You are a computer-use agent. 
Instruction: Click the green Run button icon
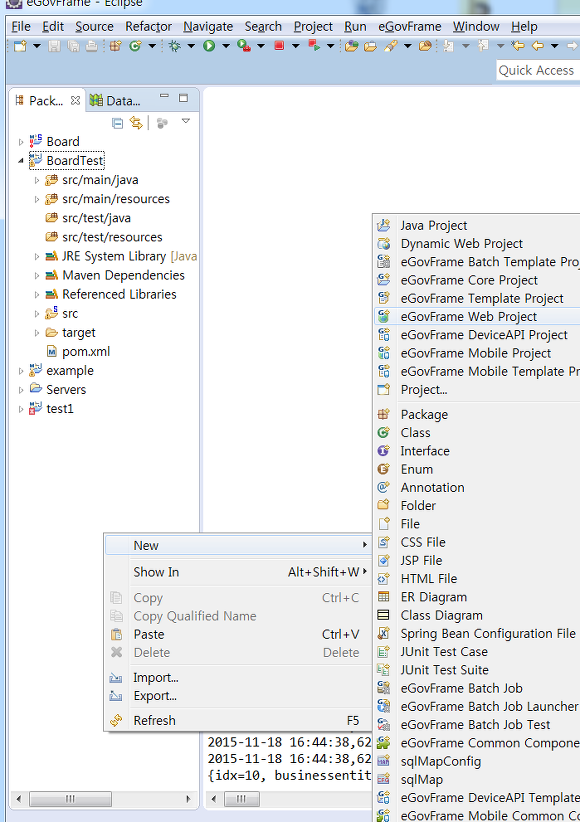click(x=209, y=46)
